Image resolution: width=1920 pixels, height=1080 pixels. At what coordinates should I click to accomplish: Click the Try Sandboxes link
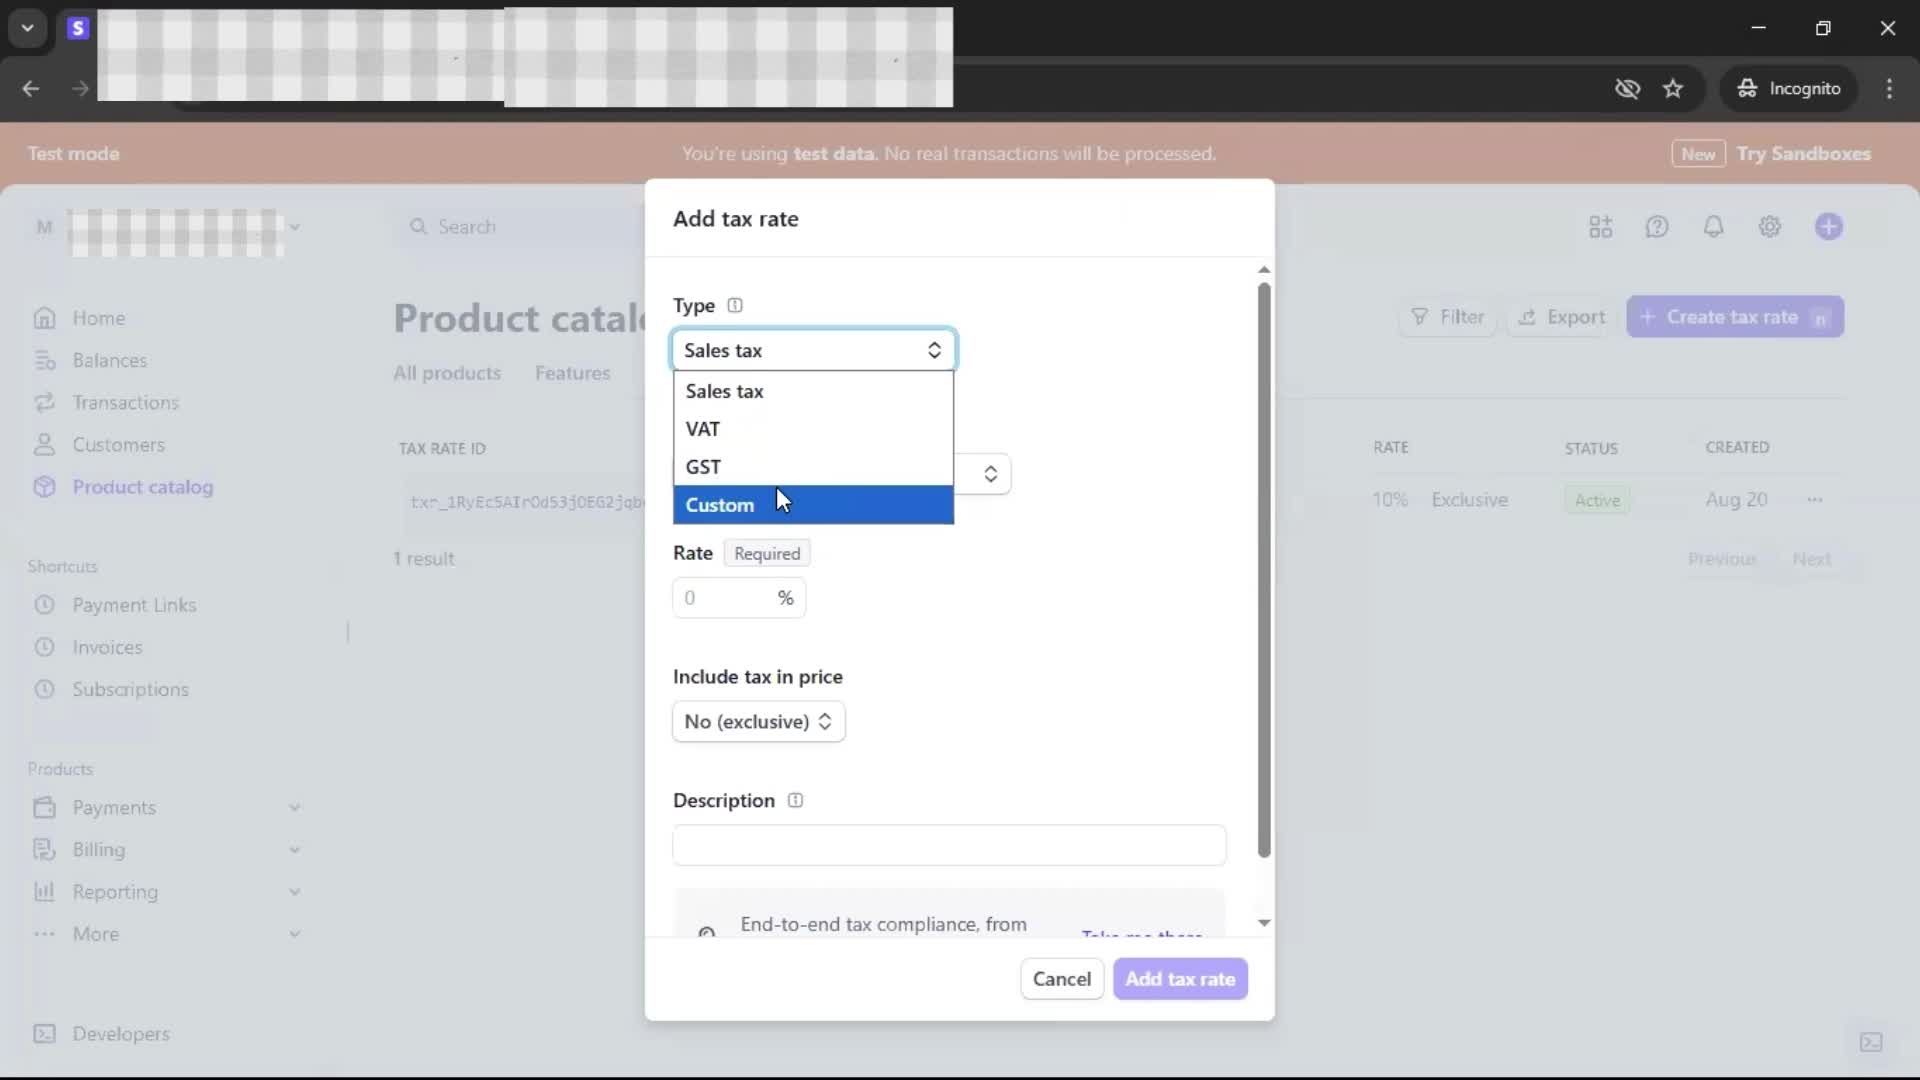[x=1803, y=154]
